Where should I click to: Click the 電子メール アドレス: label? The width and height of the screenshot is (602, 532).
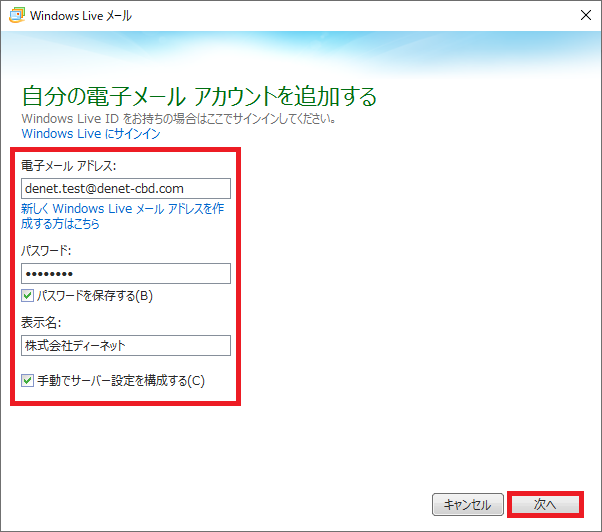69,166
